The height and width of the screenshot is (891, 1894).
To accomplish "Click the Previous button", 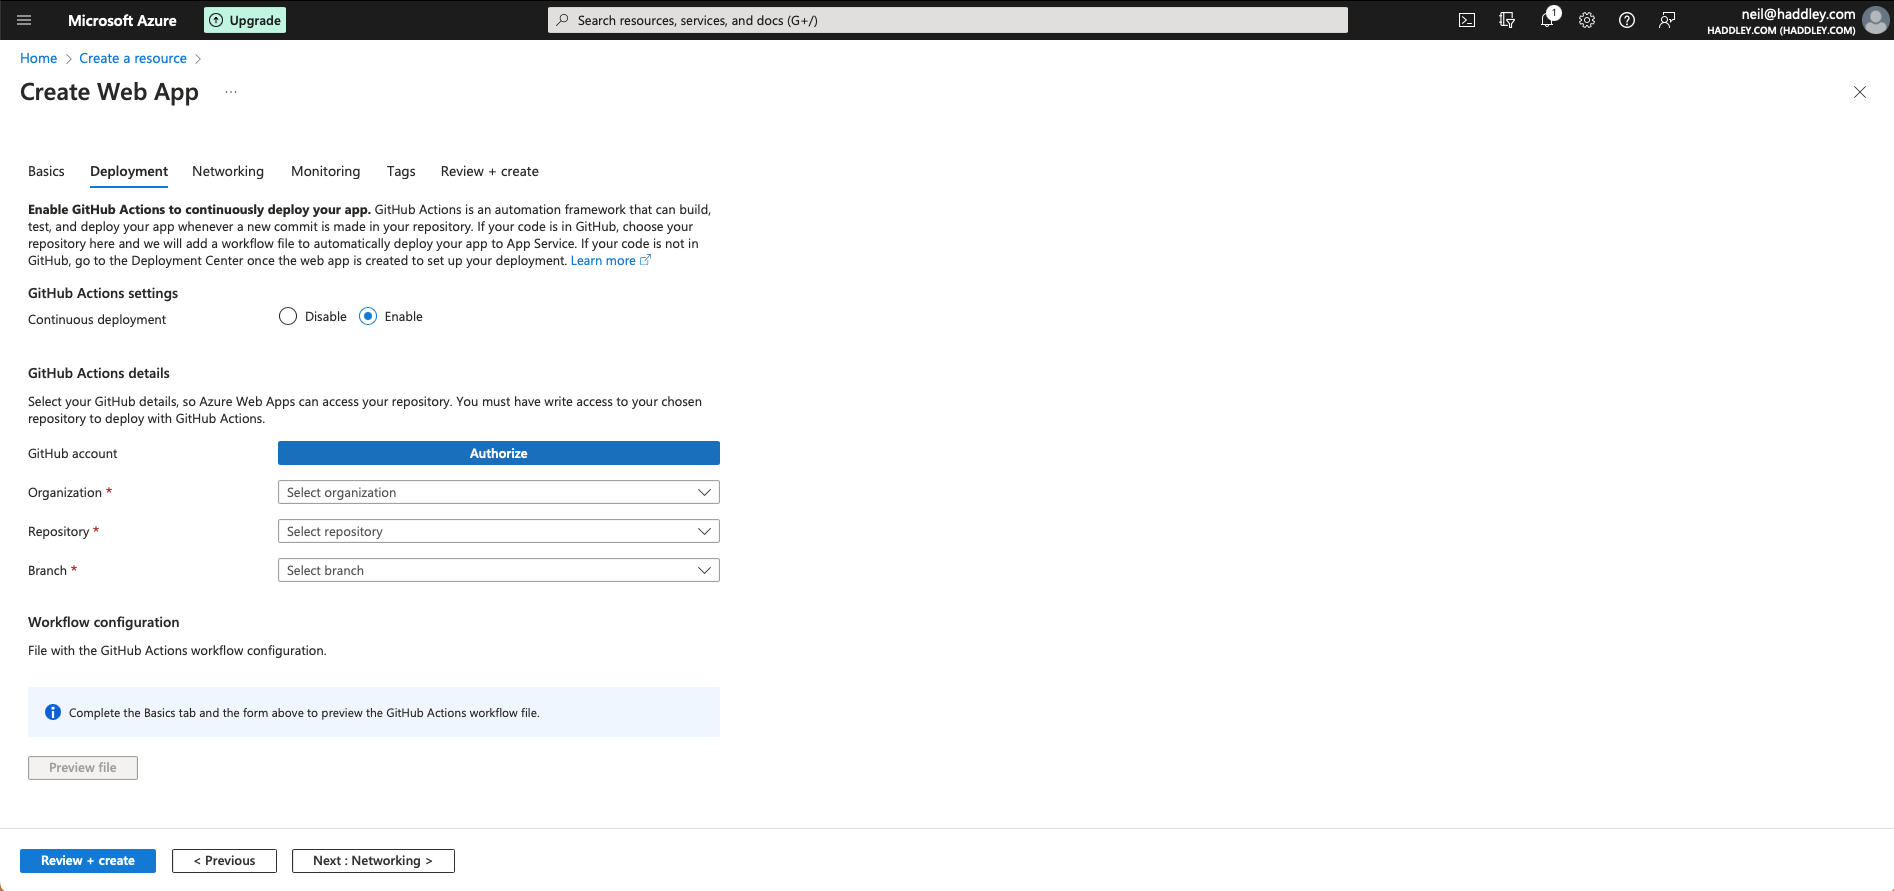I will [224, 861].
